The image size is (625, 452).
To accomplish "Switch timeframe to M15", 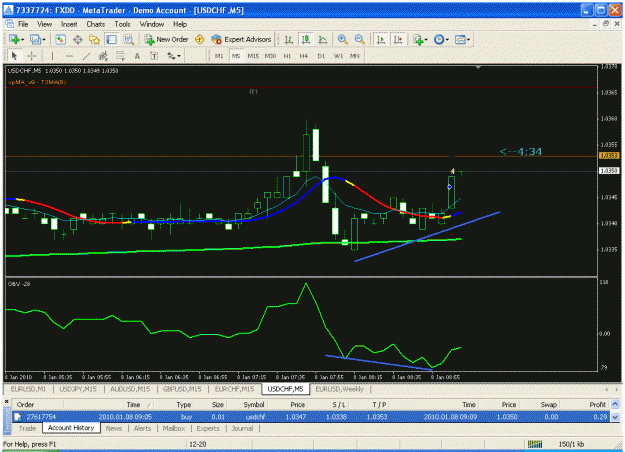I will click(253, 56).
